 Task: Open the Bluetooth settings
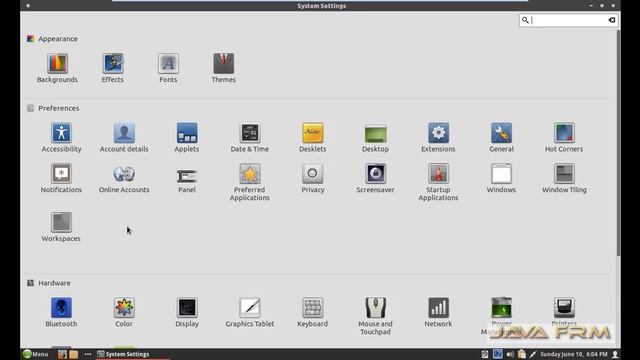(x=61, y=312)
